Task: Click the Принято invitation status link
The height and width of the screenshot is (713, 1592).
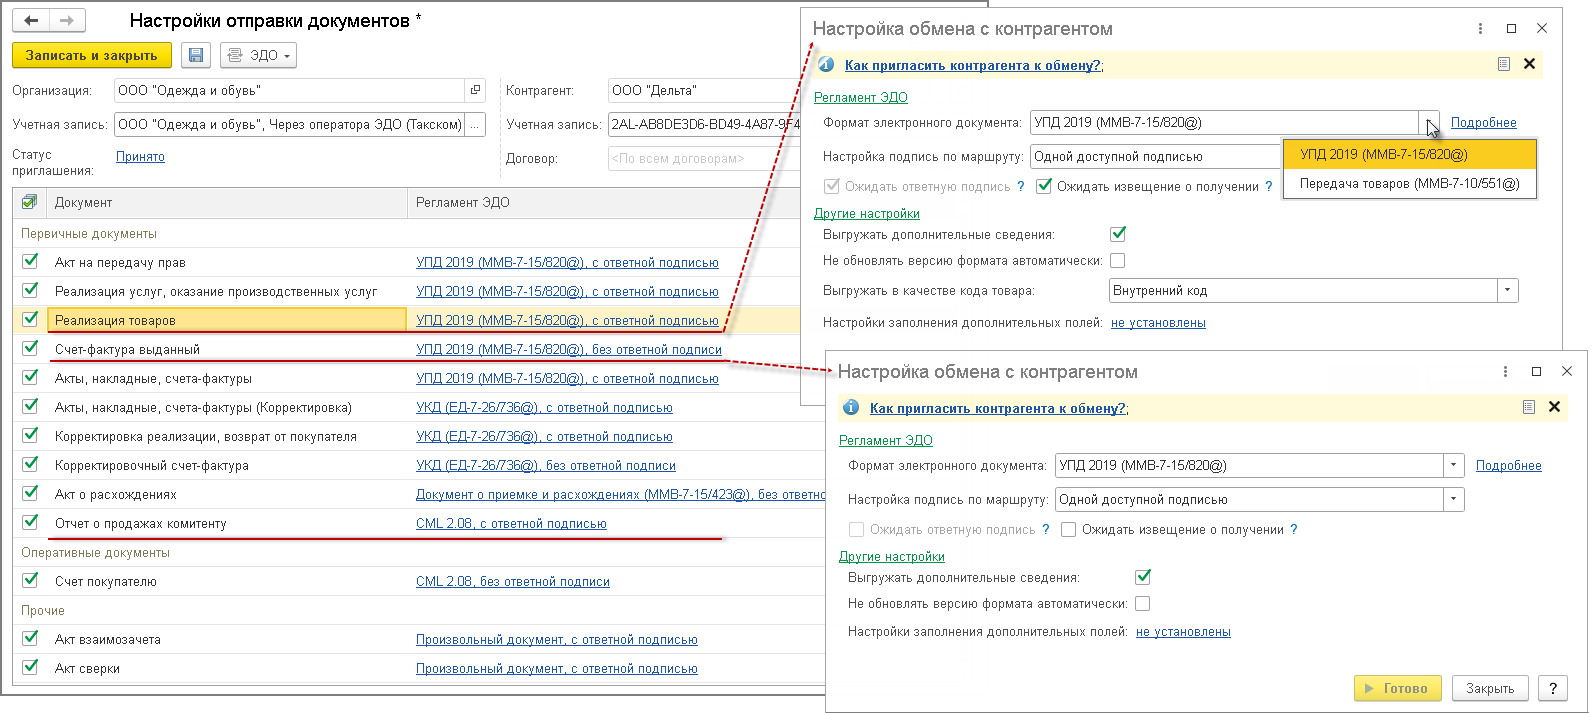Action: tap(140, 157)
